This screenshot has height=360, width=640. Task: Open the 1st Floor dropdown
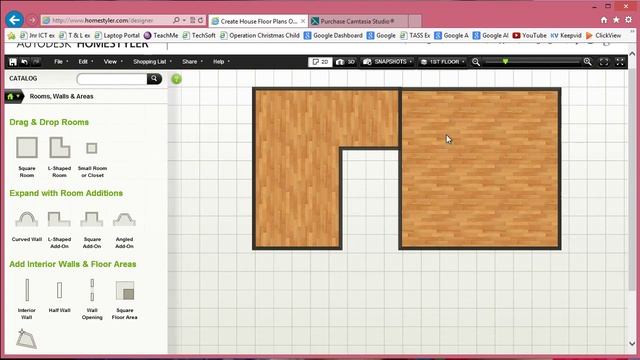pos(442,62)
